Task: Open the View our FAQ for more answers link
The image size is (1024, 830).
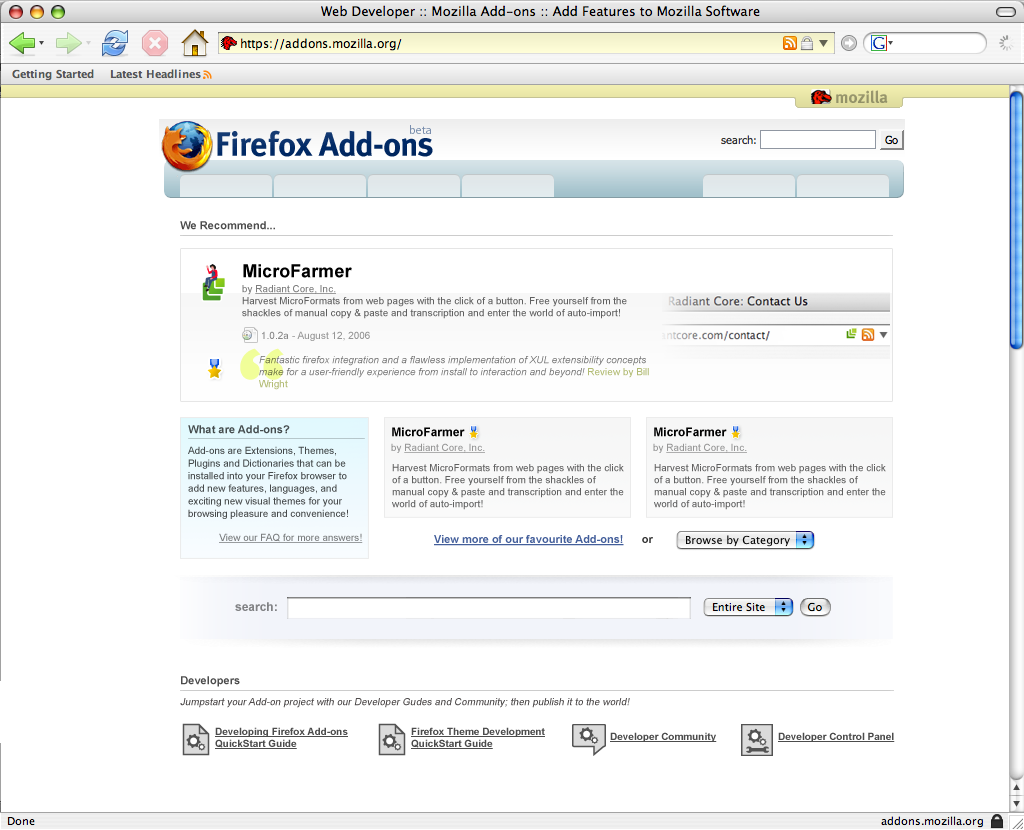Action: click(x=291, y=537)
